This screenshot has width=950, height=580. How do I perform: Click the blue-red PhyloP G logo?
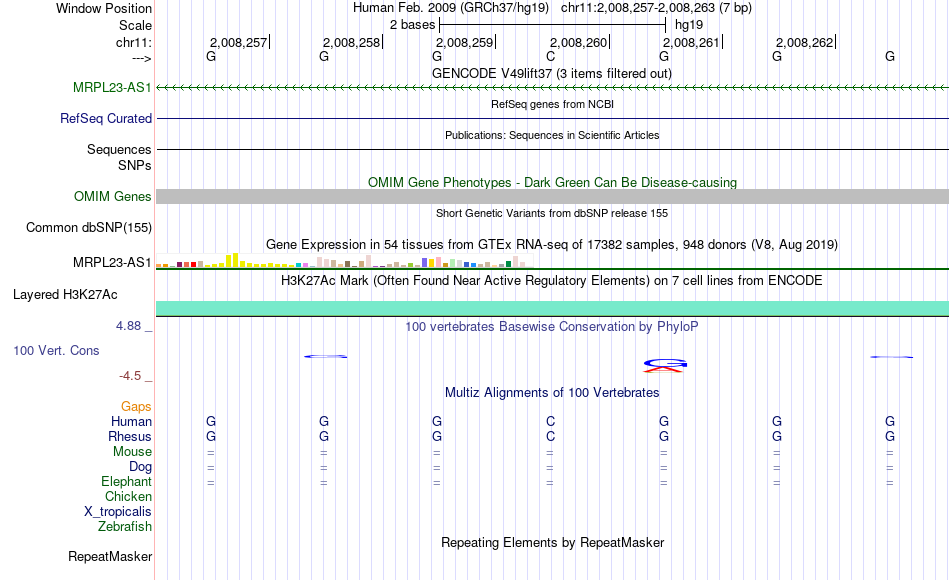click(x=665, y=365)
